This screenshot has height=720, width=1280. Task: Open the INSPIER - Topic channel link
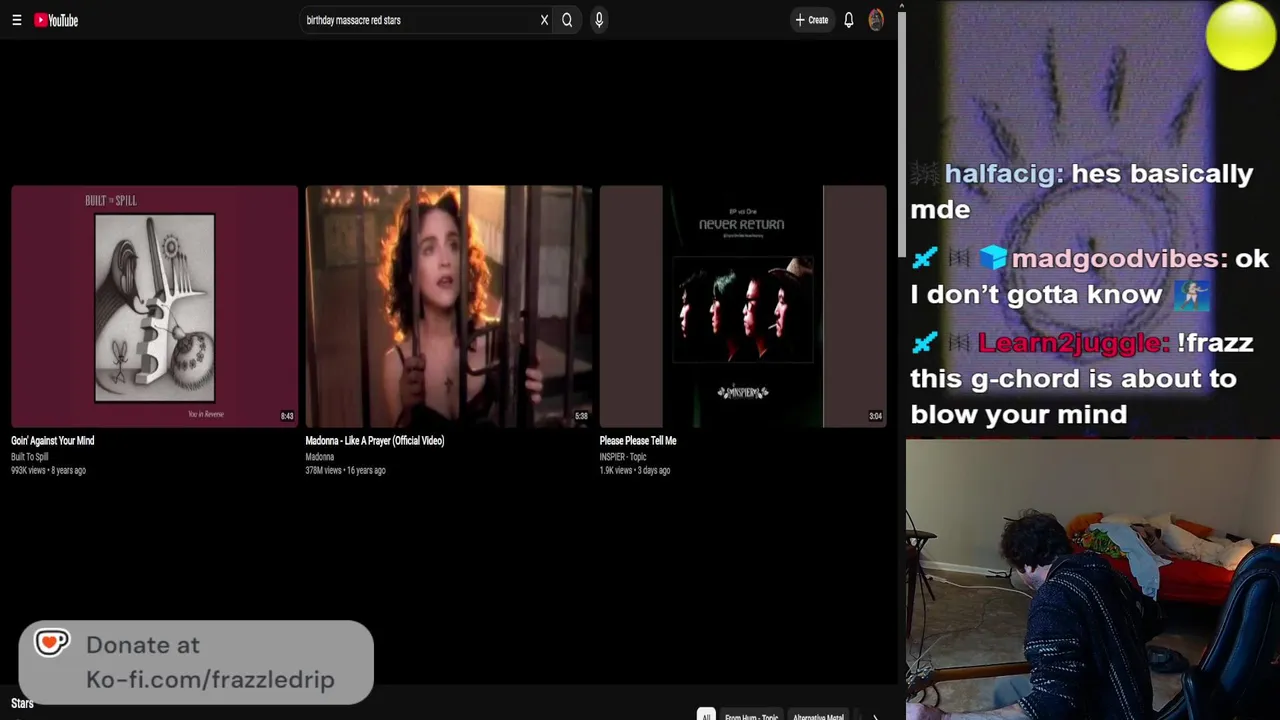pyautogui.click(x=623, y=457)
